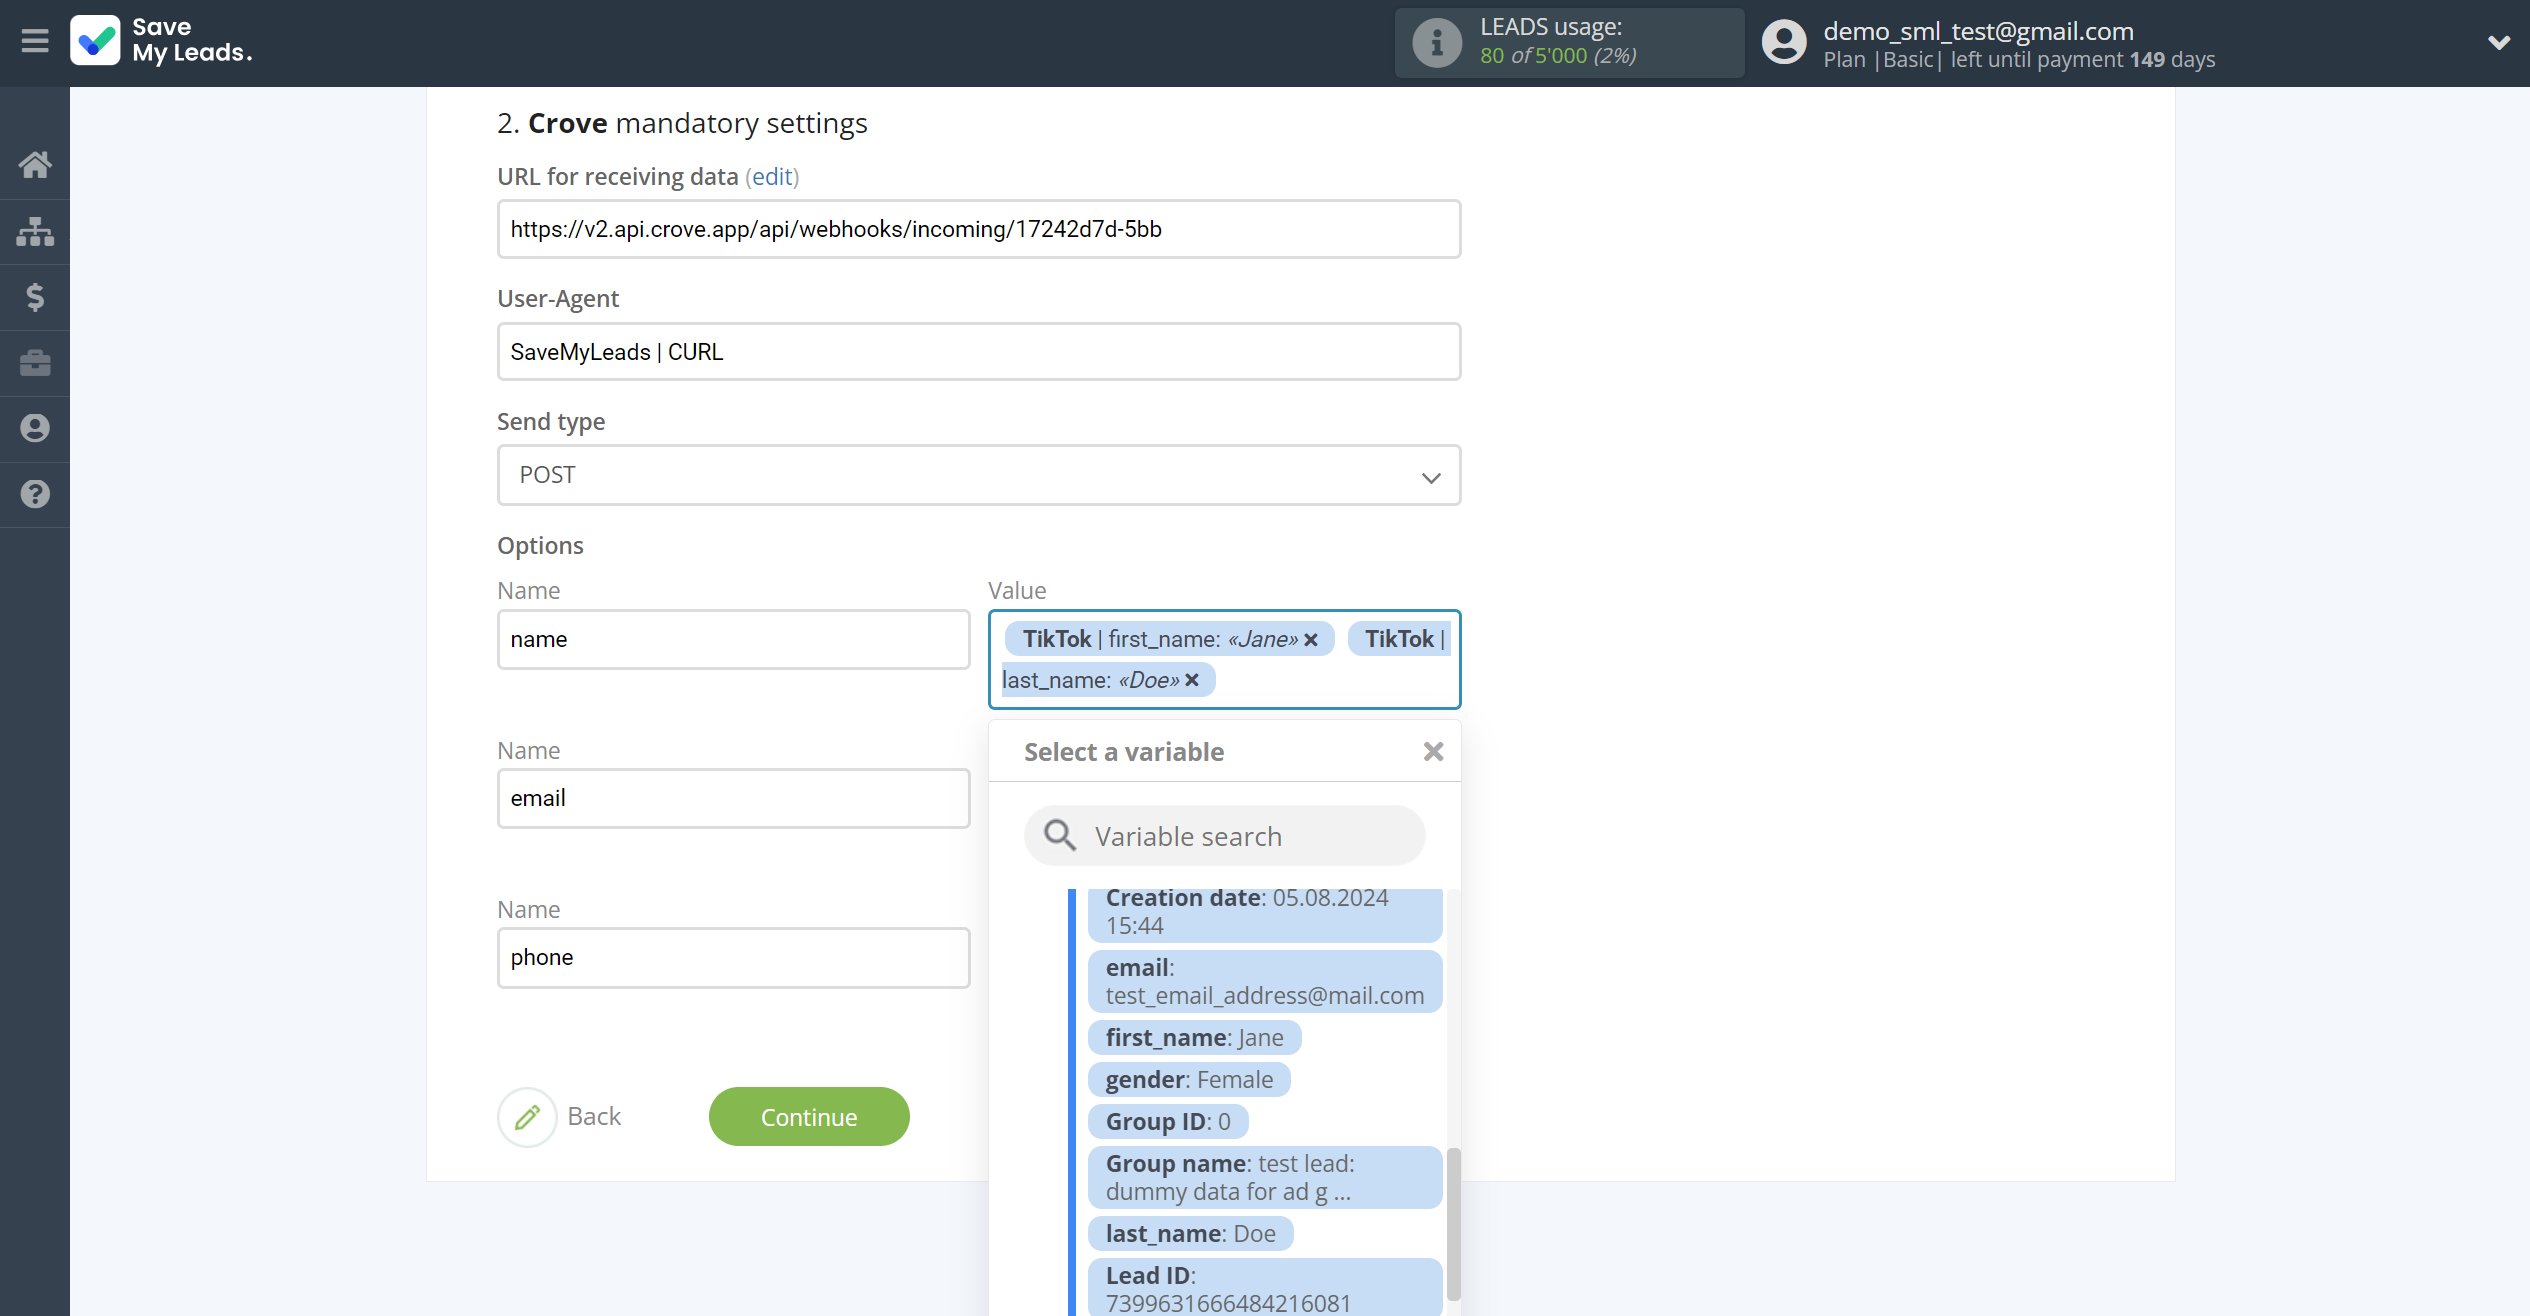Select the email variable
The image size is (2530, 1316).
(x=1265, y=982)
